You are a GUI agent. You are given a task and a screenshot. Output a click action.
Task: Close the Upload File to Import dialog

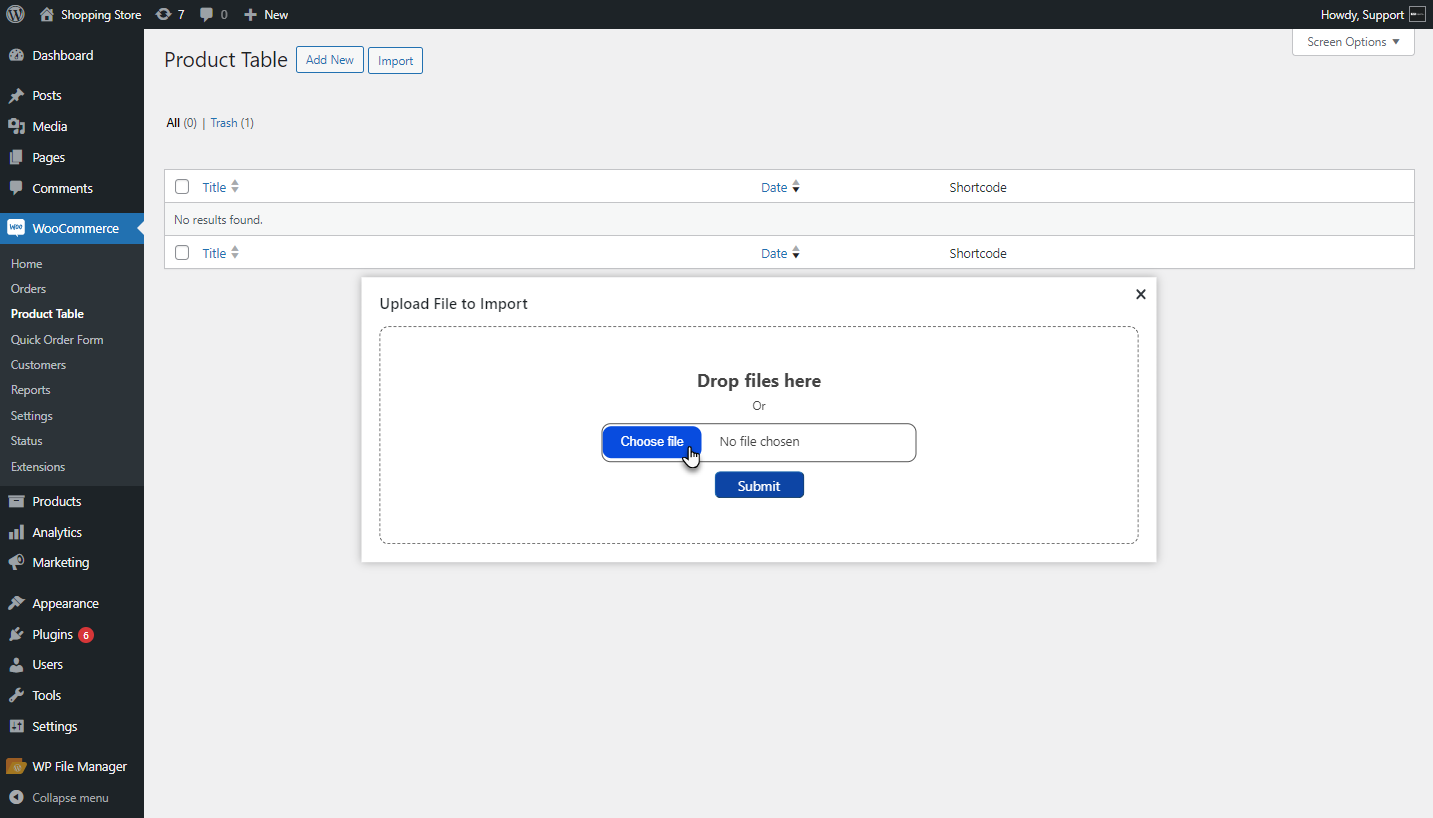[x=1141, y=294]
